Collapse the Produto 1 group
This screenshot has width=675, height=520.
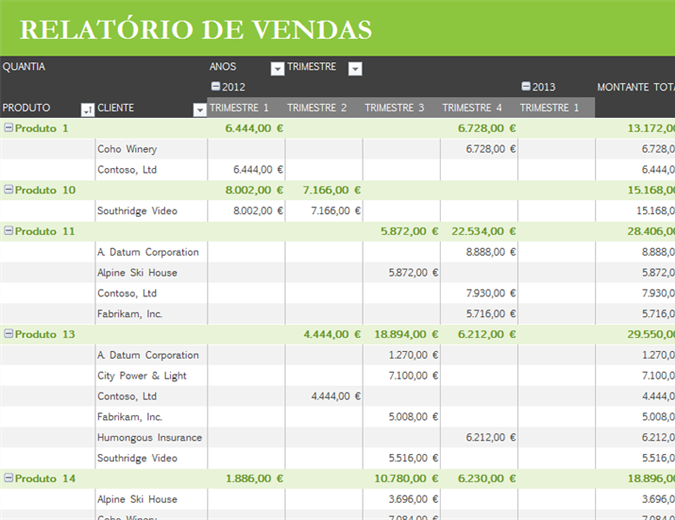pyautogui.click(x=9, y=127)
